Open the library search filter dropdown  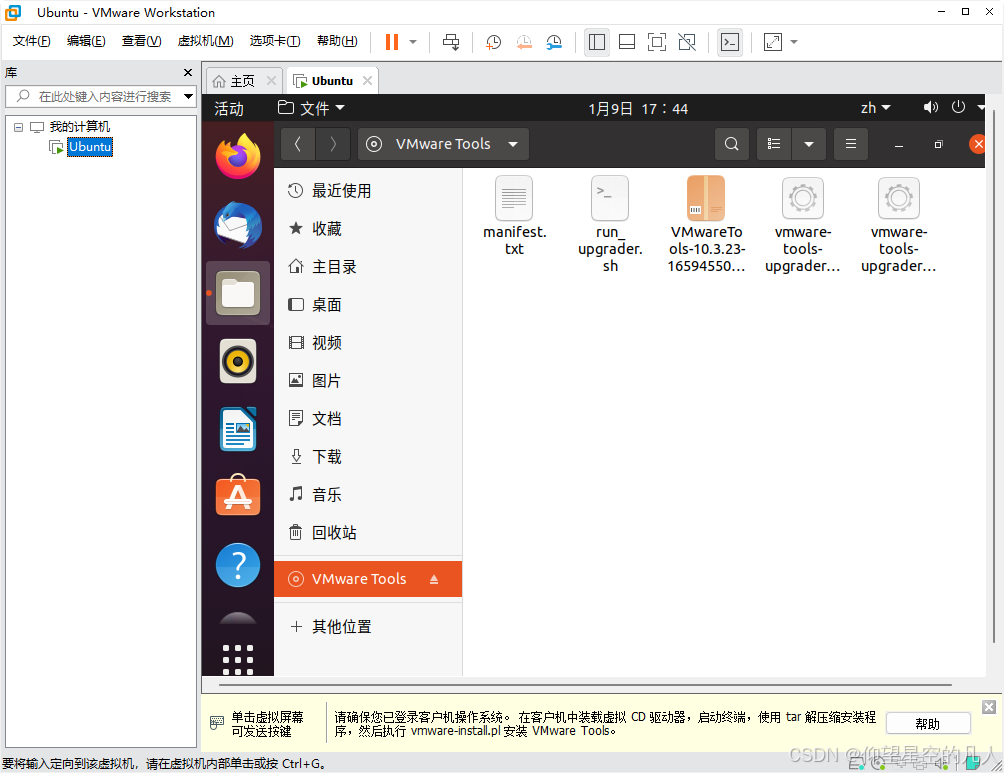[x=188, y=97]
